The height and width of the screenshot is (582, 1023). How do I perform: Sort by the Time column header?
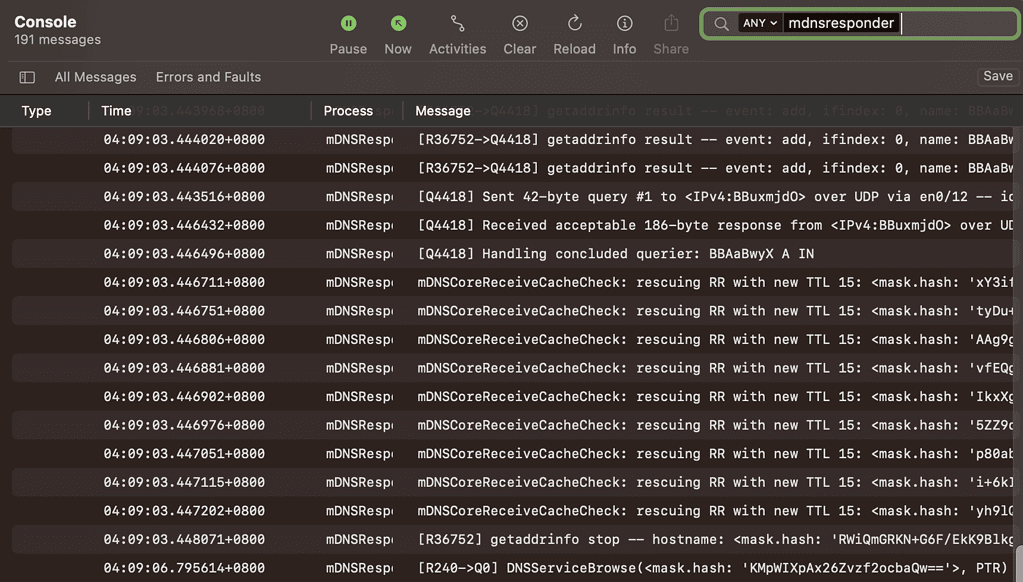pos(116,111)
